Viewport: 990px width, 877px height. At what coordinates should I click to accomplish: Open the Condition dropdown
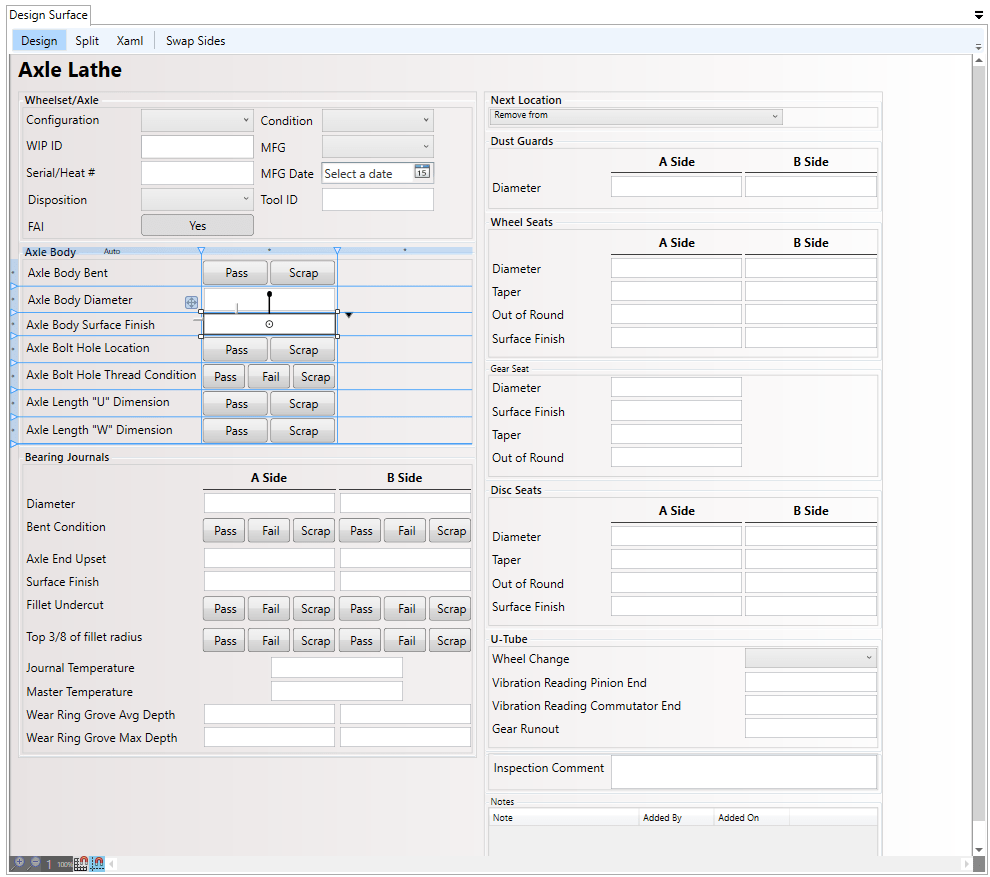pyautogui.click(x=378, y=120)
